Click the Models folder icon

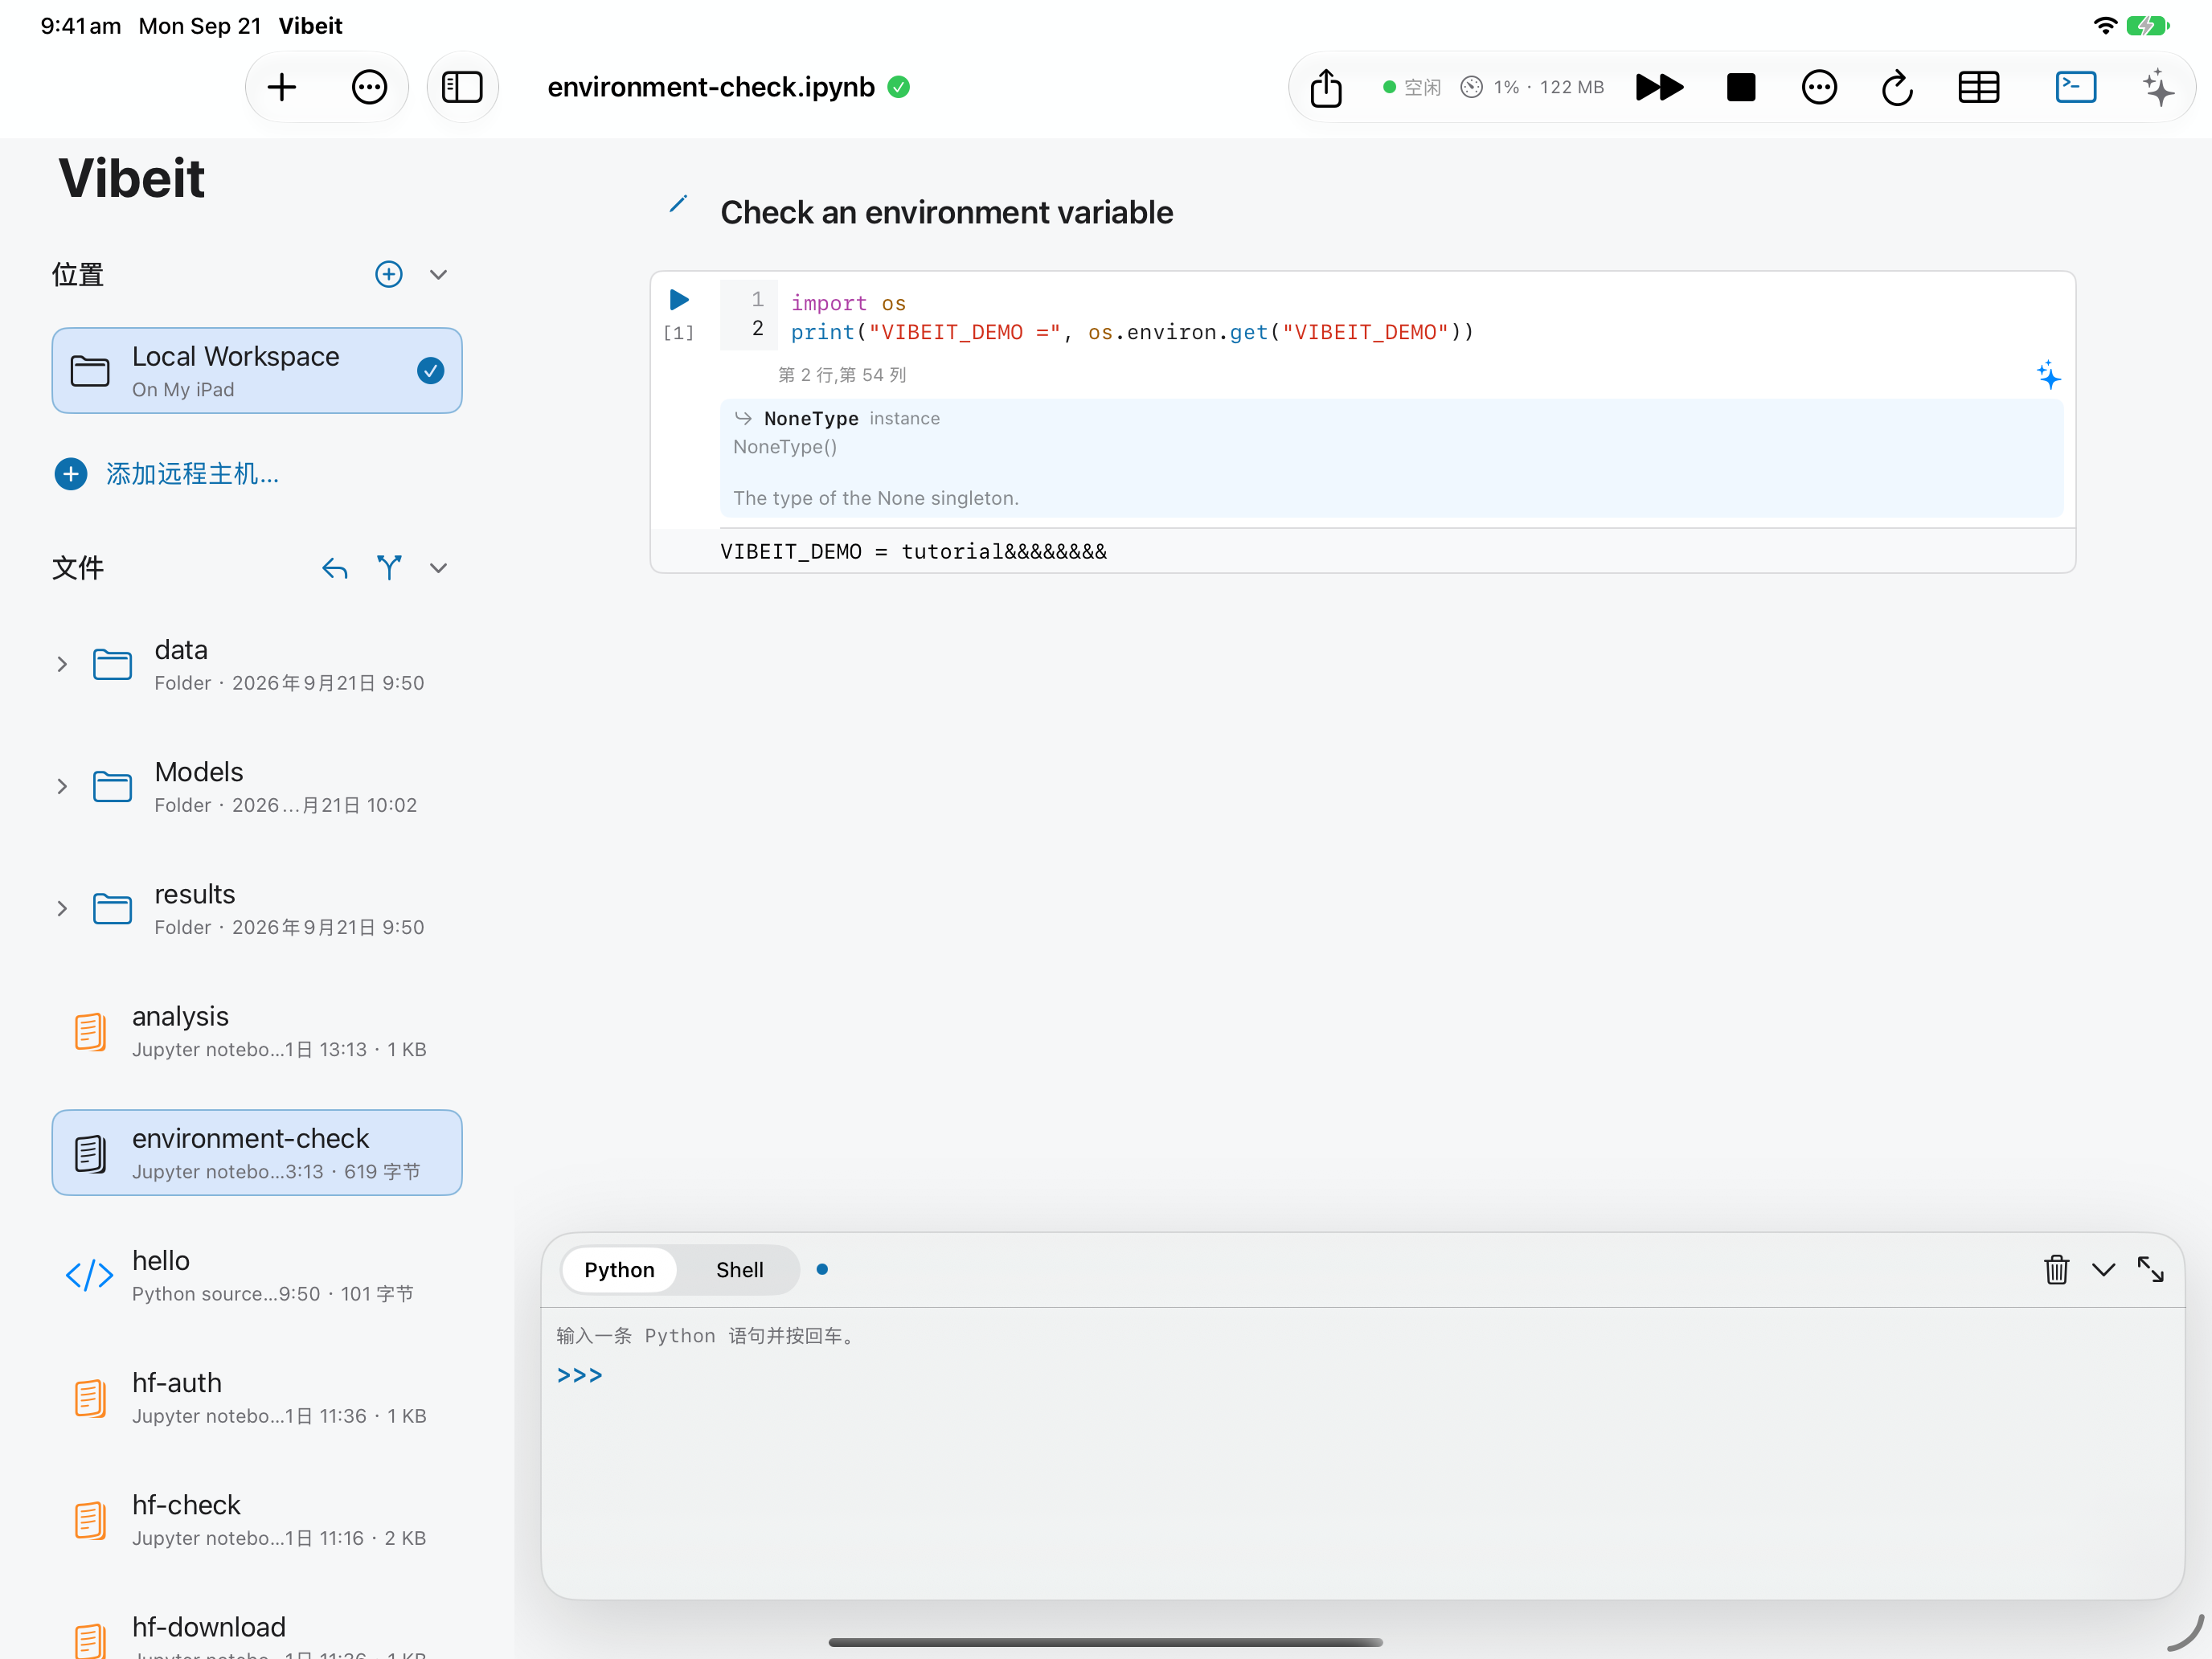point(112,786)
